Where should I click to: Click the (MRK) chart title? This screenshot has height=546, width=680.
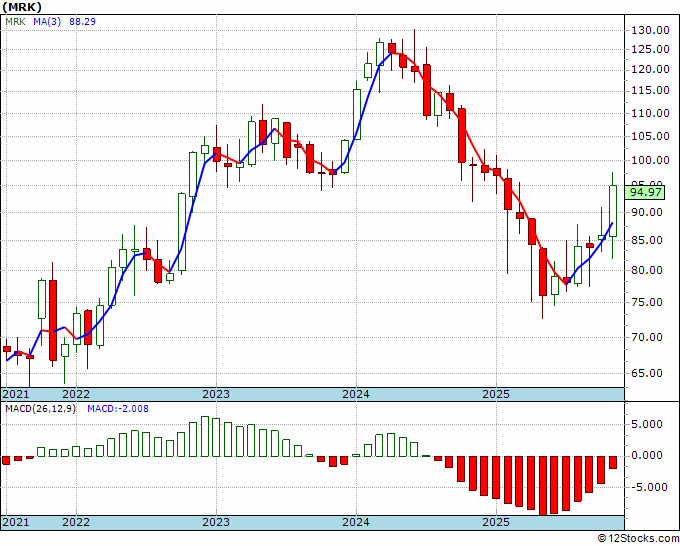click(x=22, y=7)
